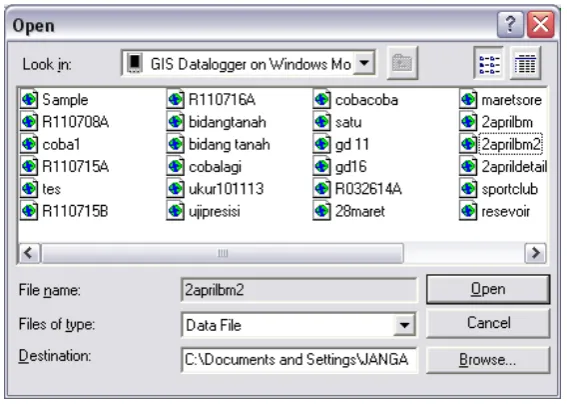The height and width of the screenshot is (404, 567).
Task: Select the file name 'satu'
Action: (348, 122)
